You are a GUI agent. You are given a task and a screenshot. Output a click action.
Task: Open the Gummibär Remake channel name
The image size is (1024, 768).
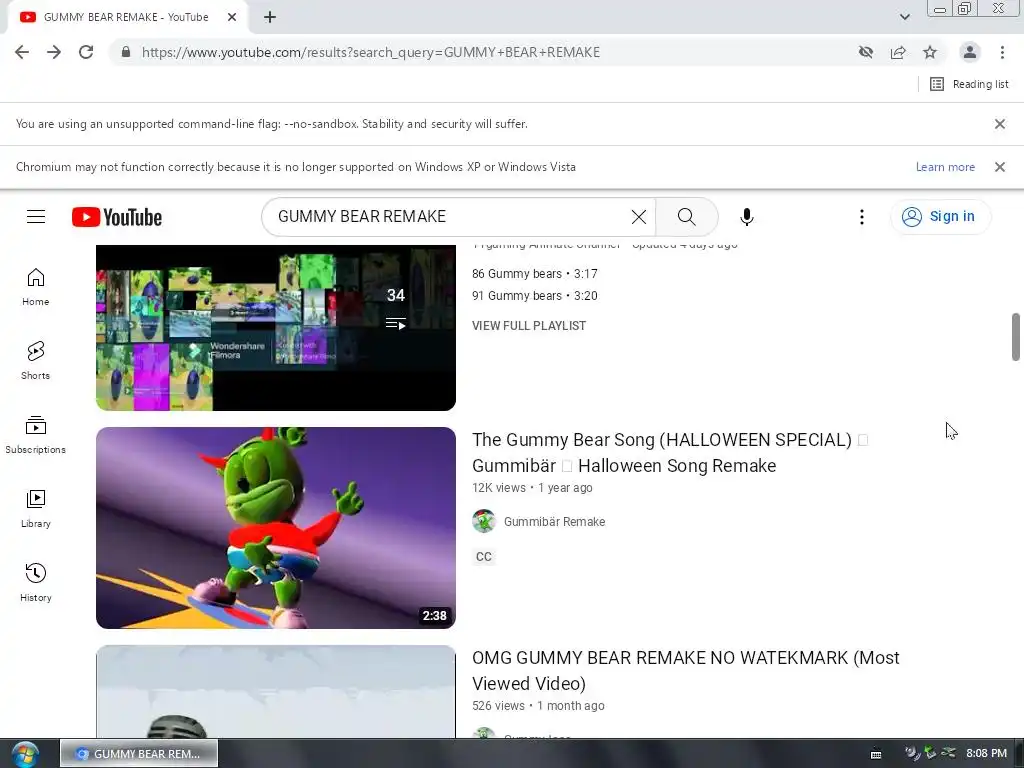pyautogui.click(x=554, y=521)
